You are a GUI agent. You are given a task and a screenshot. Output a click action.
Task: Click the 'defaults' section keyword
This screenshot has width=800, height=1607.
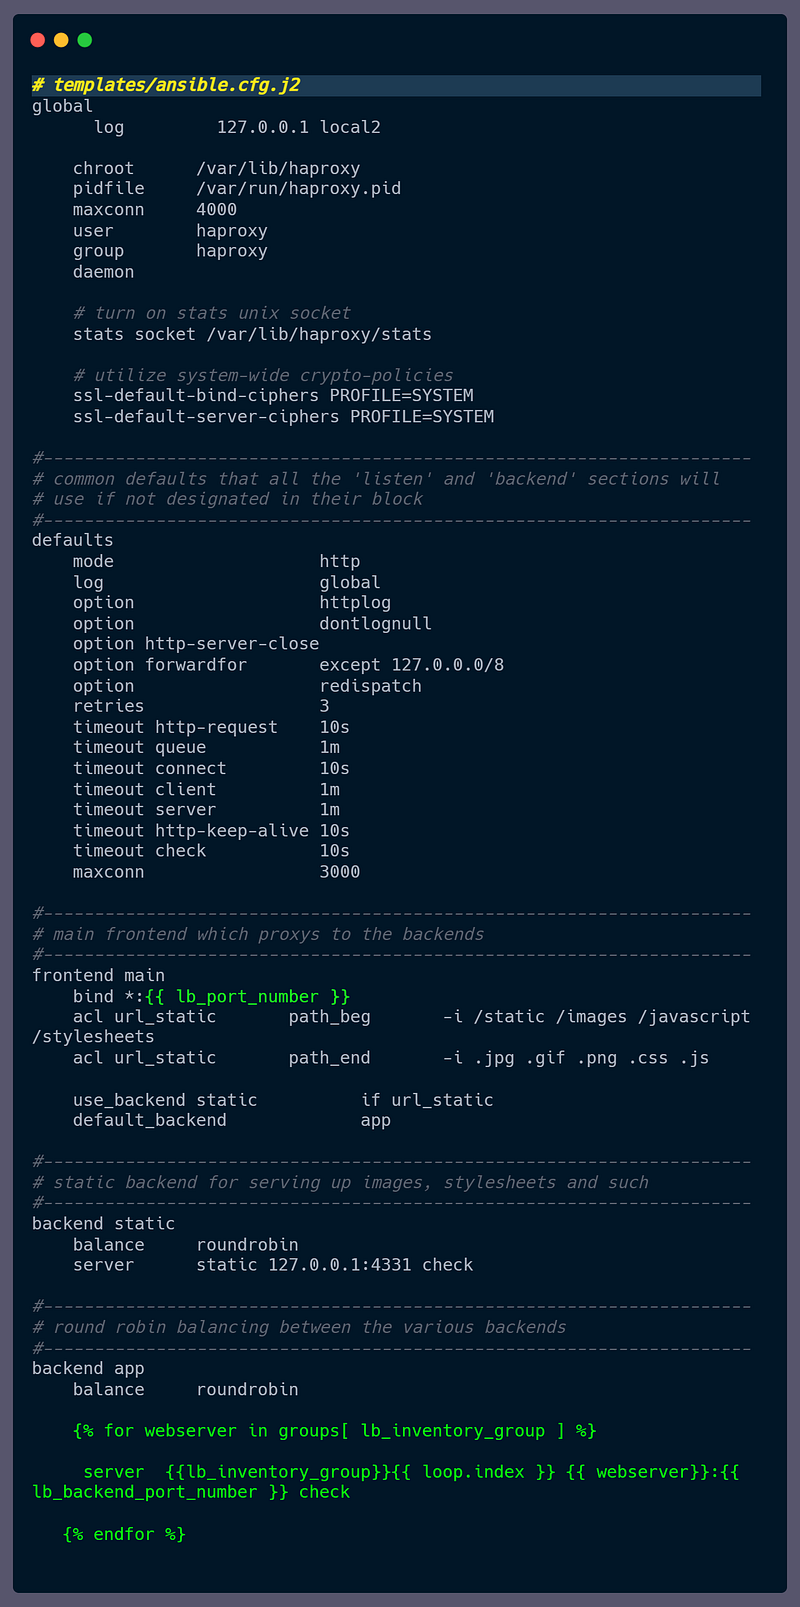point(72,540)
